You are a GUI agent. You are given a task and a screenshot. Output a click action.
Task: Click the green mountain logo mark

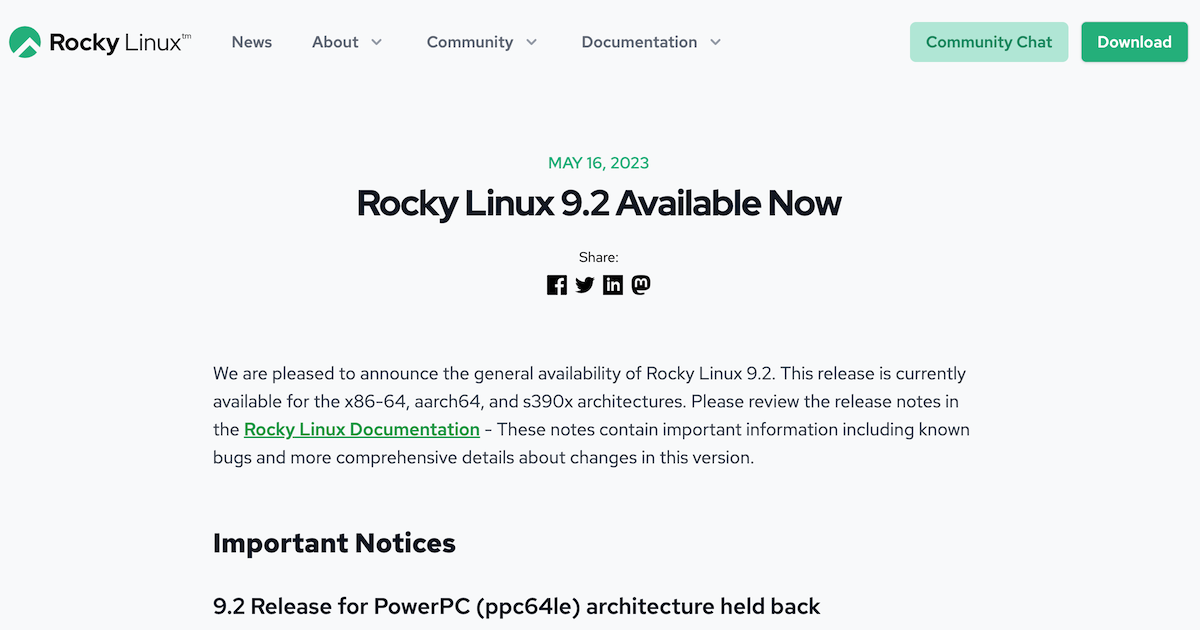(x=27, y=41)
